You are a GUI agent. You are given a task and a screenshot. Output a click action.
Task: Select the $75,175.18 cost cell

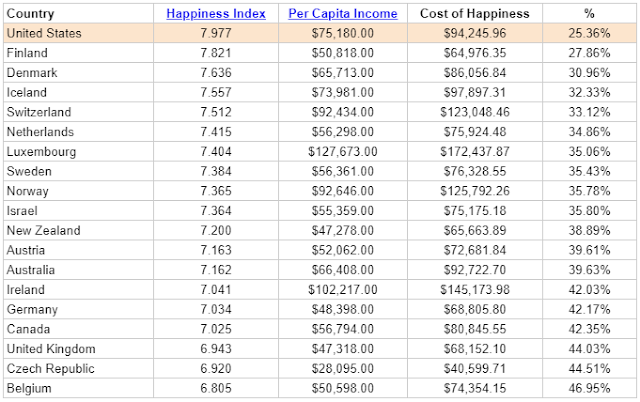click(x=475, y=211)
